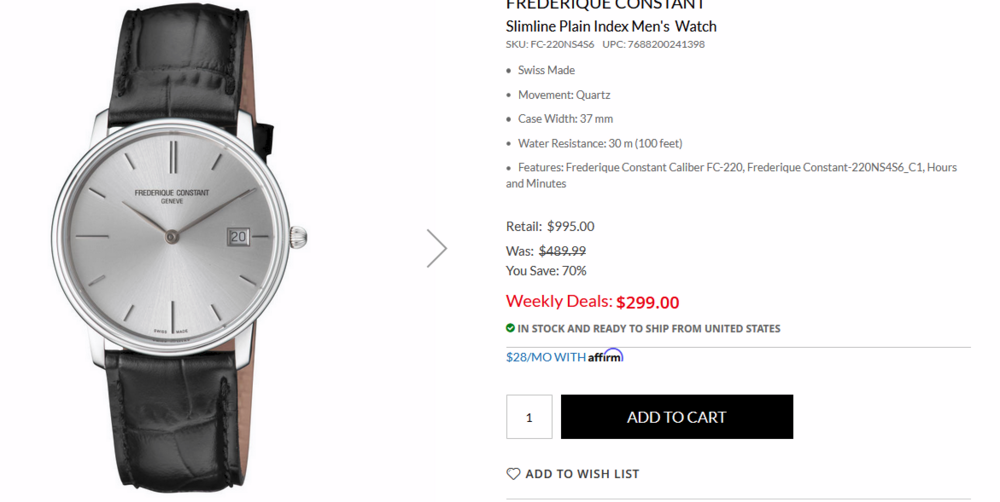The height and width of the screenshot is (502, 1000).
Task: Click the Slimline Plain Index Men's Watch title
Action: coord(611,26)
